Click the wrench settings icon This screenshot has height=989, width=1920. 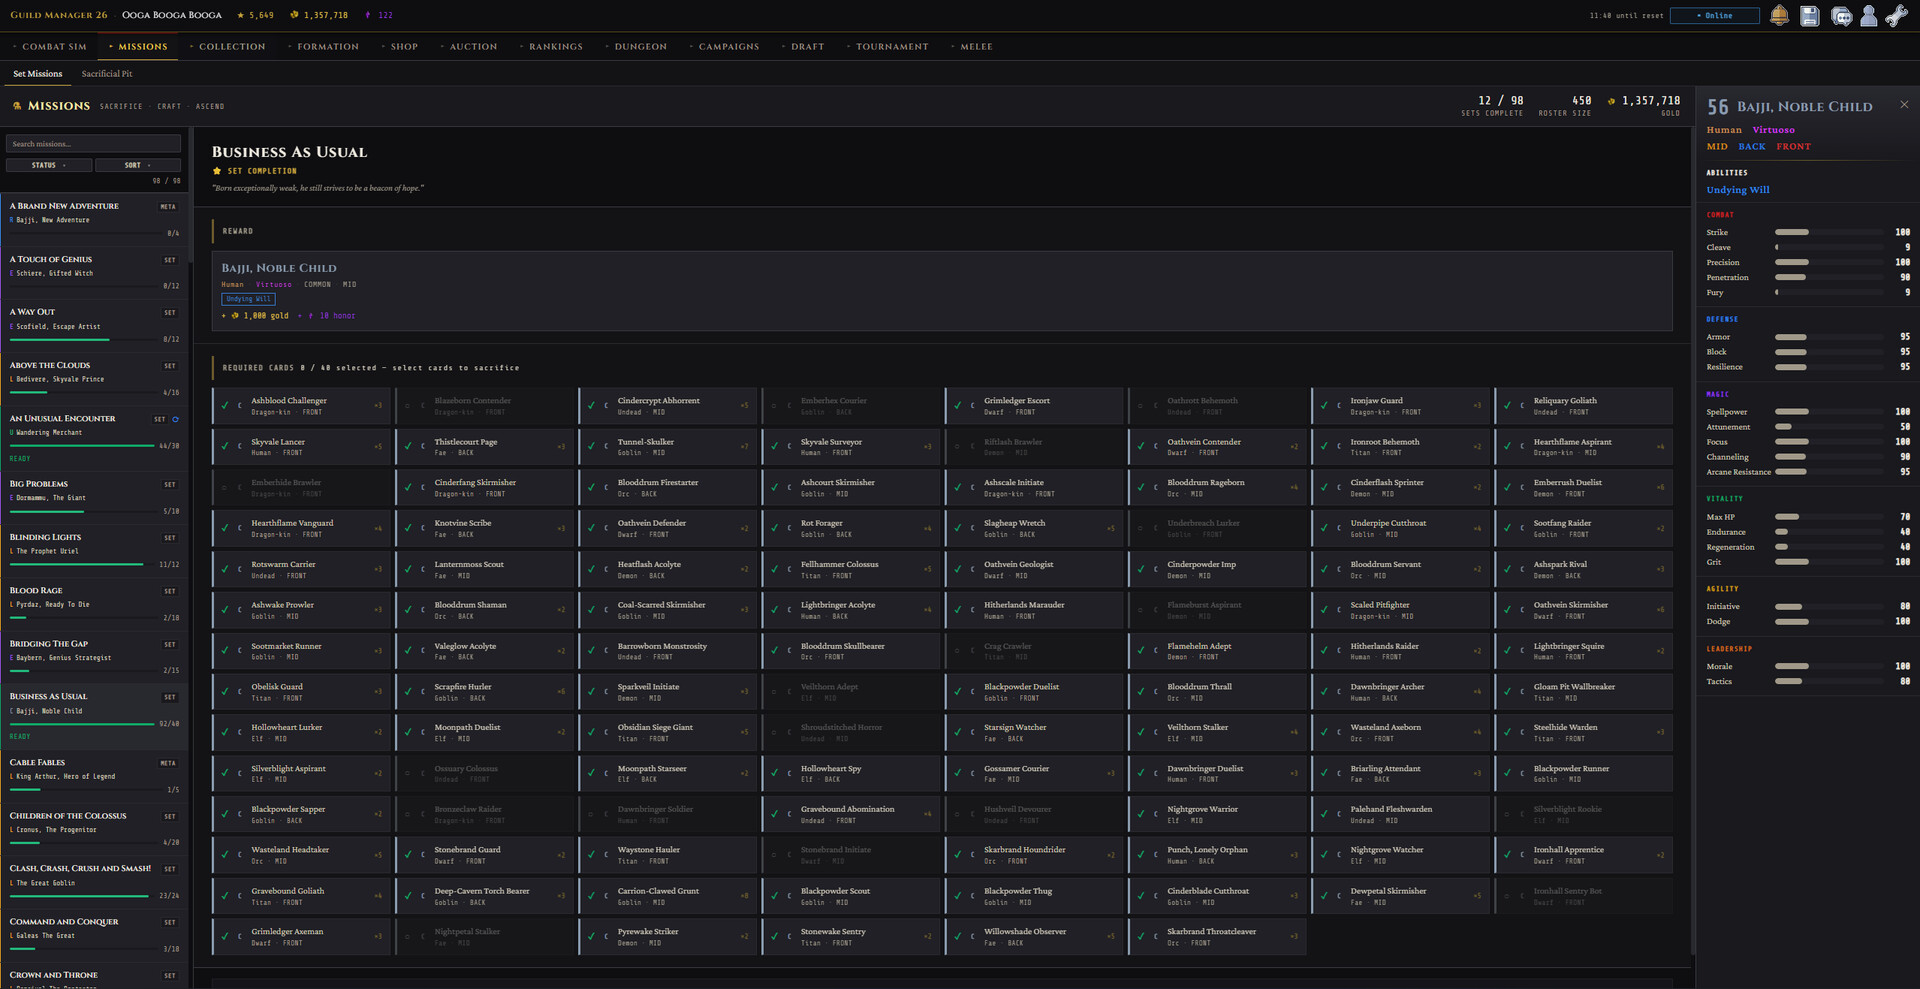click(1898, 16)
